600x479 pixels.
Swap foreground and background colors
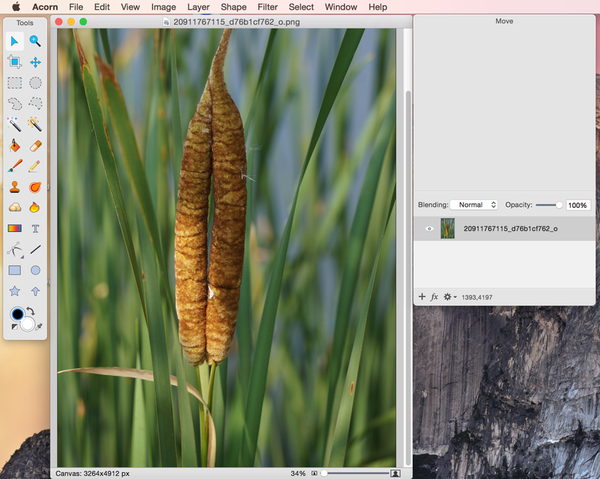(33, 311)
